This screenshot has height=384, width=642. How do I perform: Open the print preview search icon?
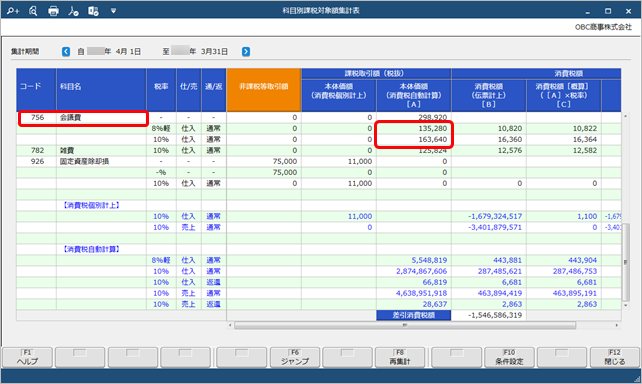click(x=33, y=11)
